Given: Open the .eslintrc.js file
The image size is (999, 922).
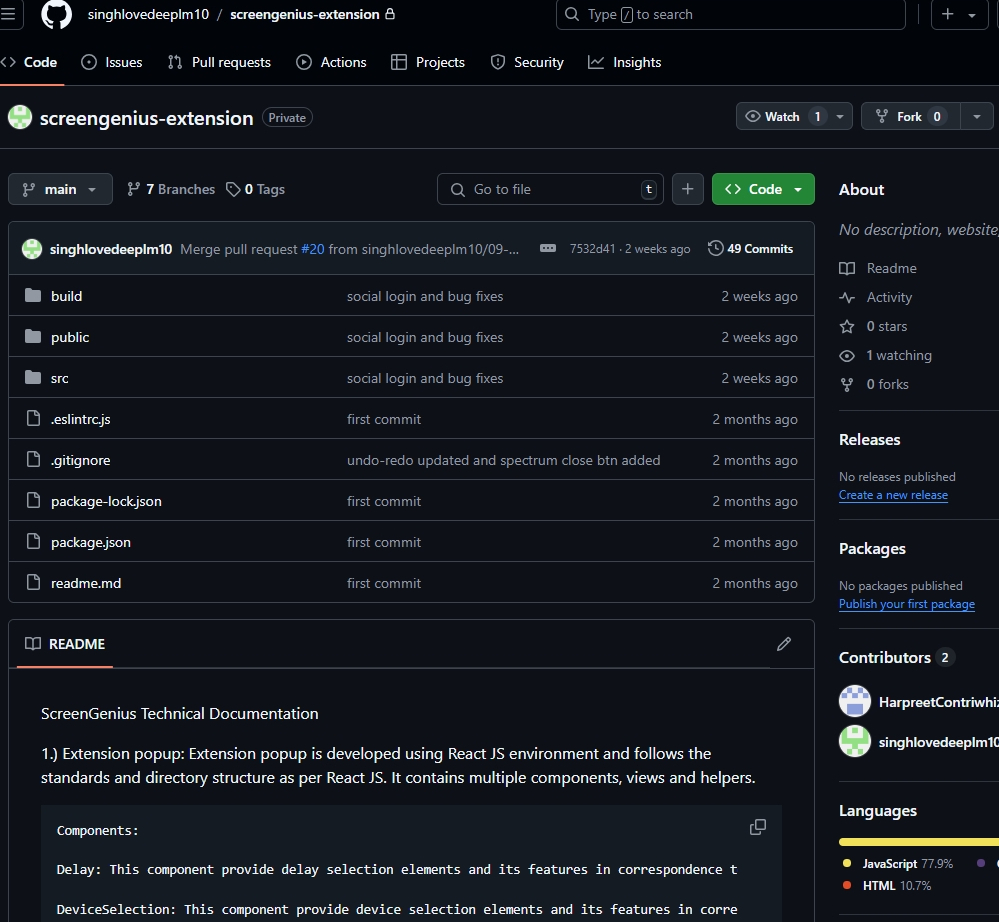Looking at the screenshot, I should click(80, 419).
